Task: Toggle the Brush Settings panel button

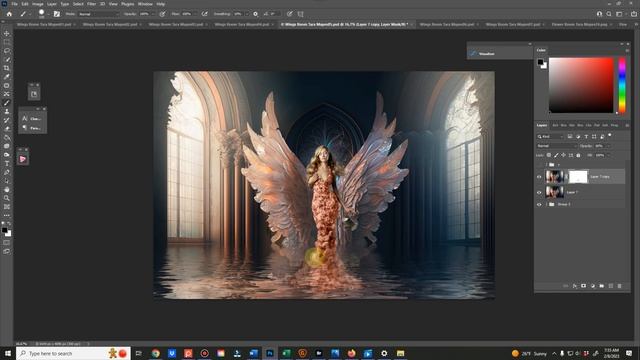Action: [x=57, y=14]
